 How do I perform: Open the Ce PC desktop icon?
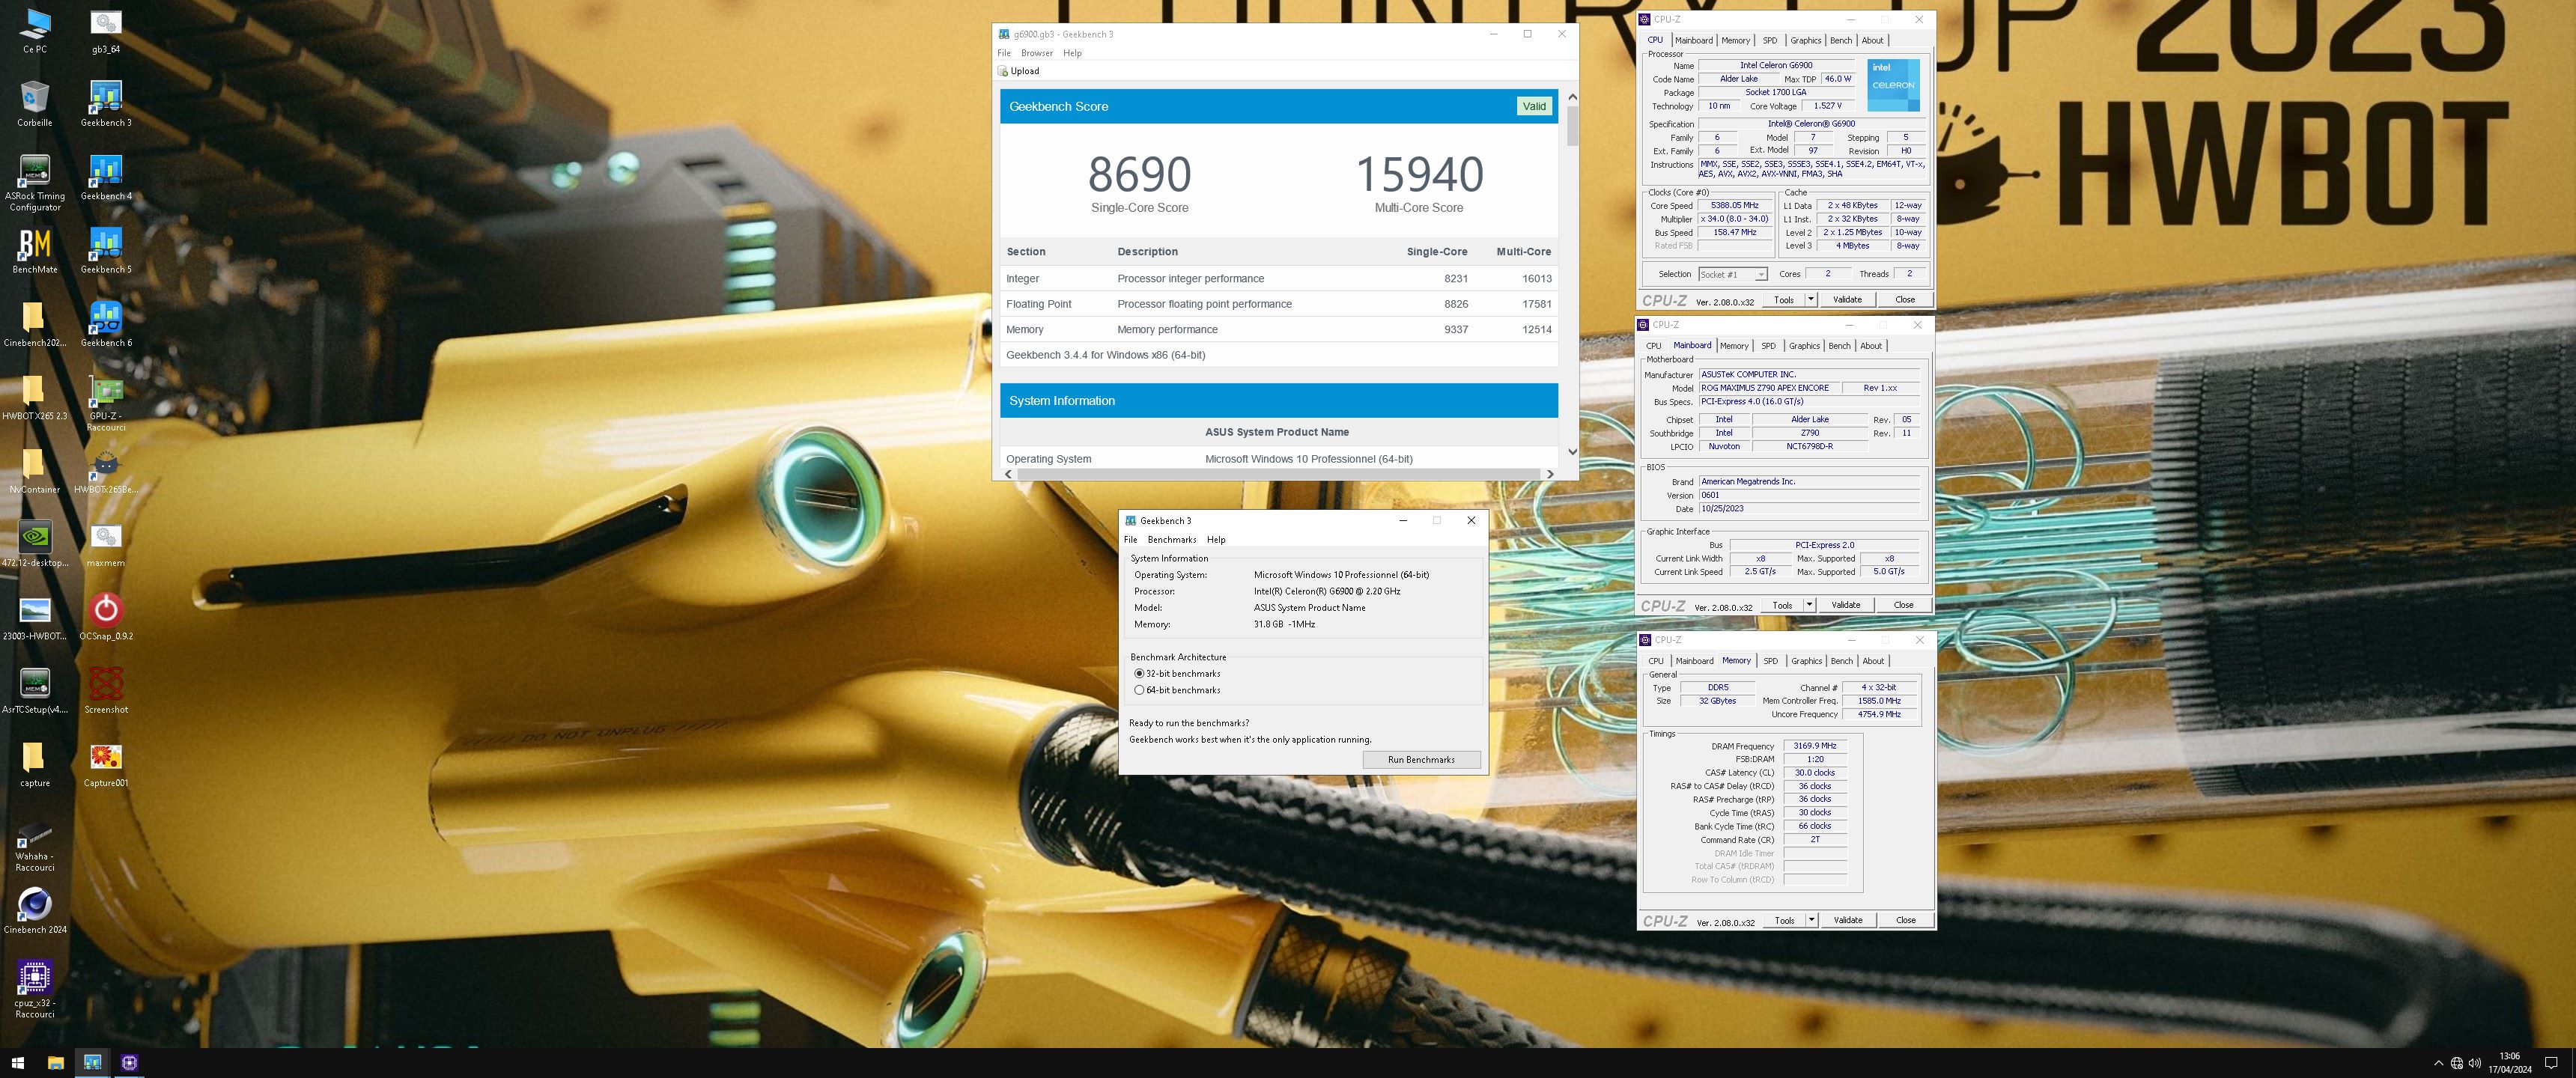35,32
